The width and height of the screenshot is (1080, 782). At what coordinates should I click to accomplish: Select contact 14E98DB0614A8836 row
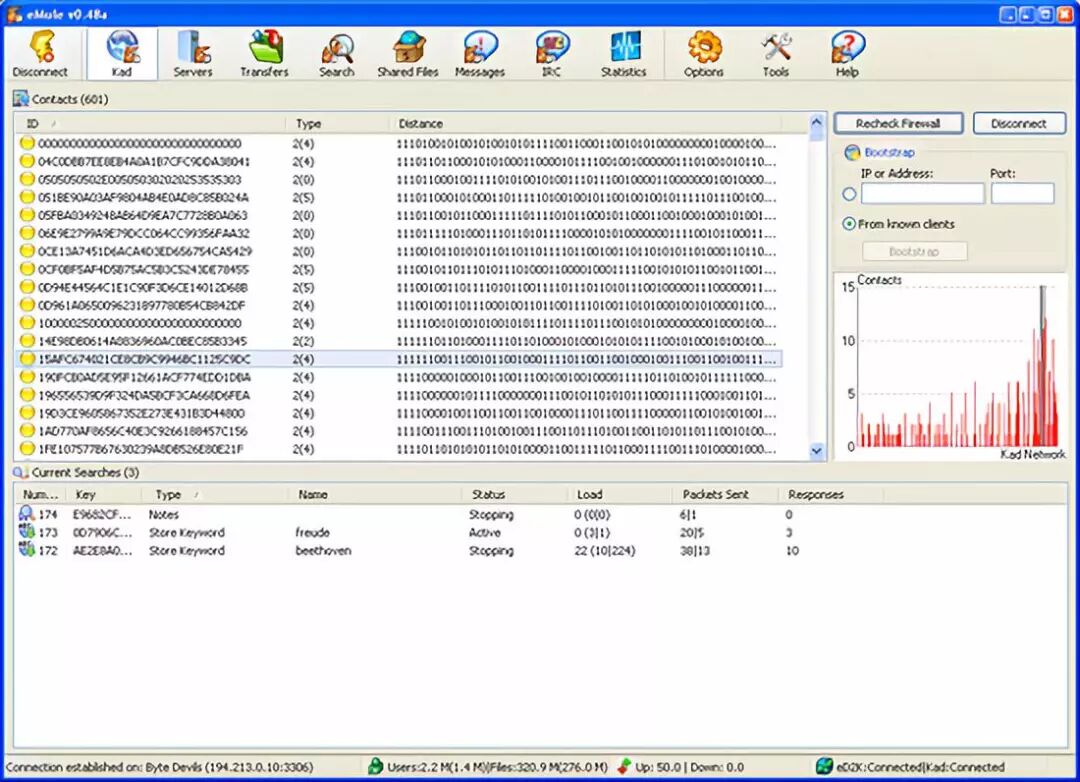coord(398,341)
